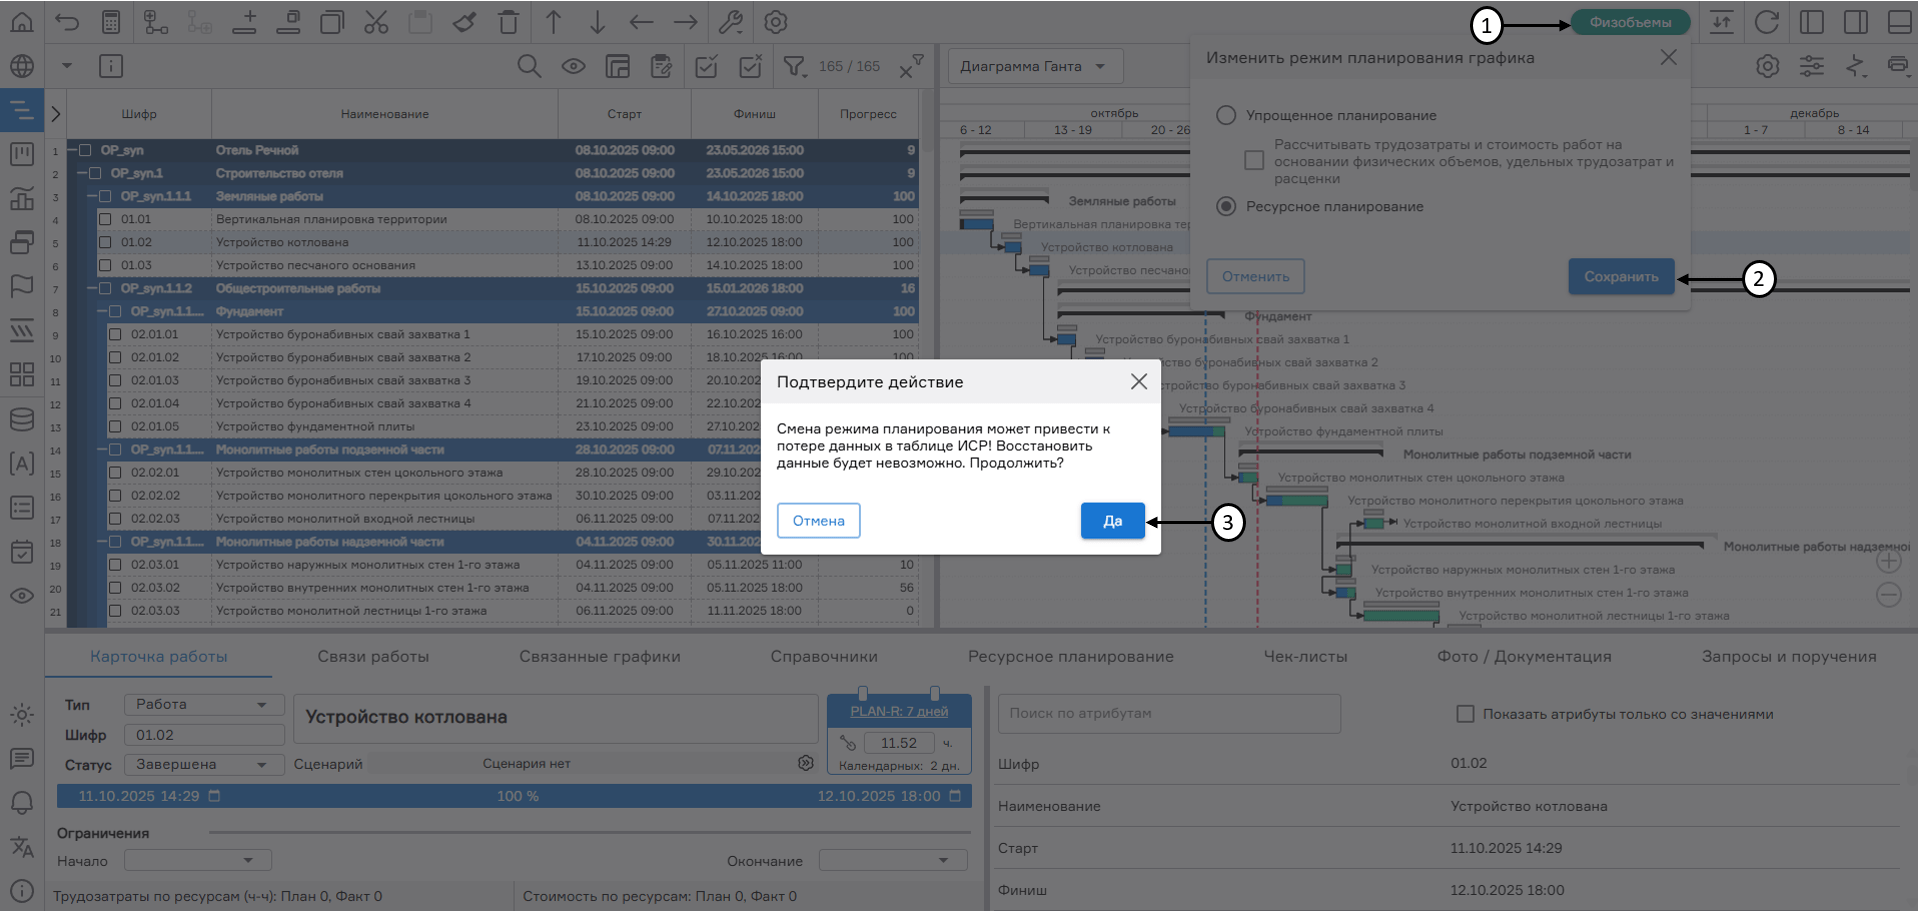Click the trash delete icon

[508, 22]
